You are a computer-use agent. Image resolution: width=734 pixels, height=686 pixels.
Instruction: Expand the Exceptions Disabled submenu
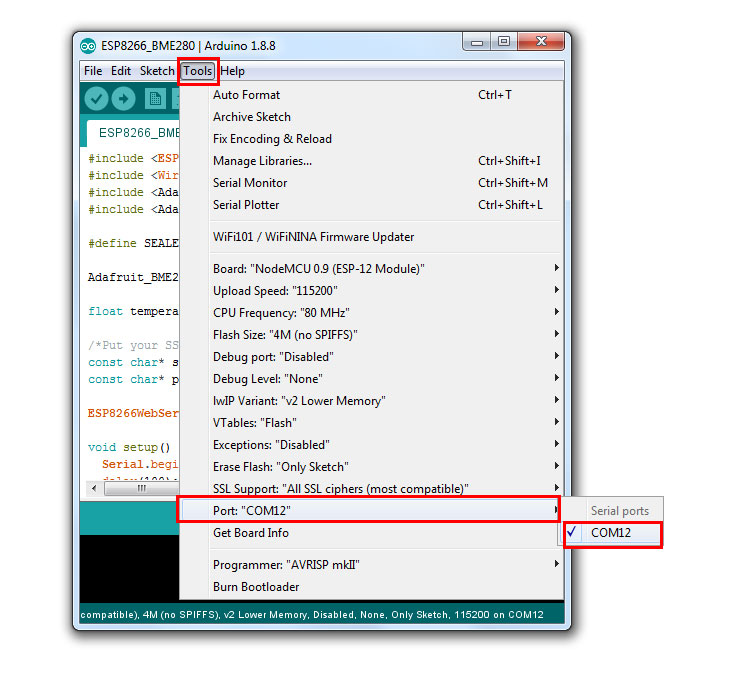tap(371, 444)
